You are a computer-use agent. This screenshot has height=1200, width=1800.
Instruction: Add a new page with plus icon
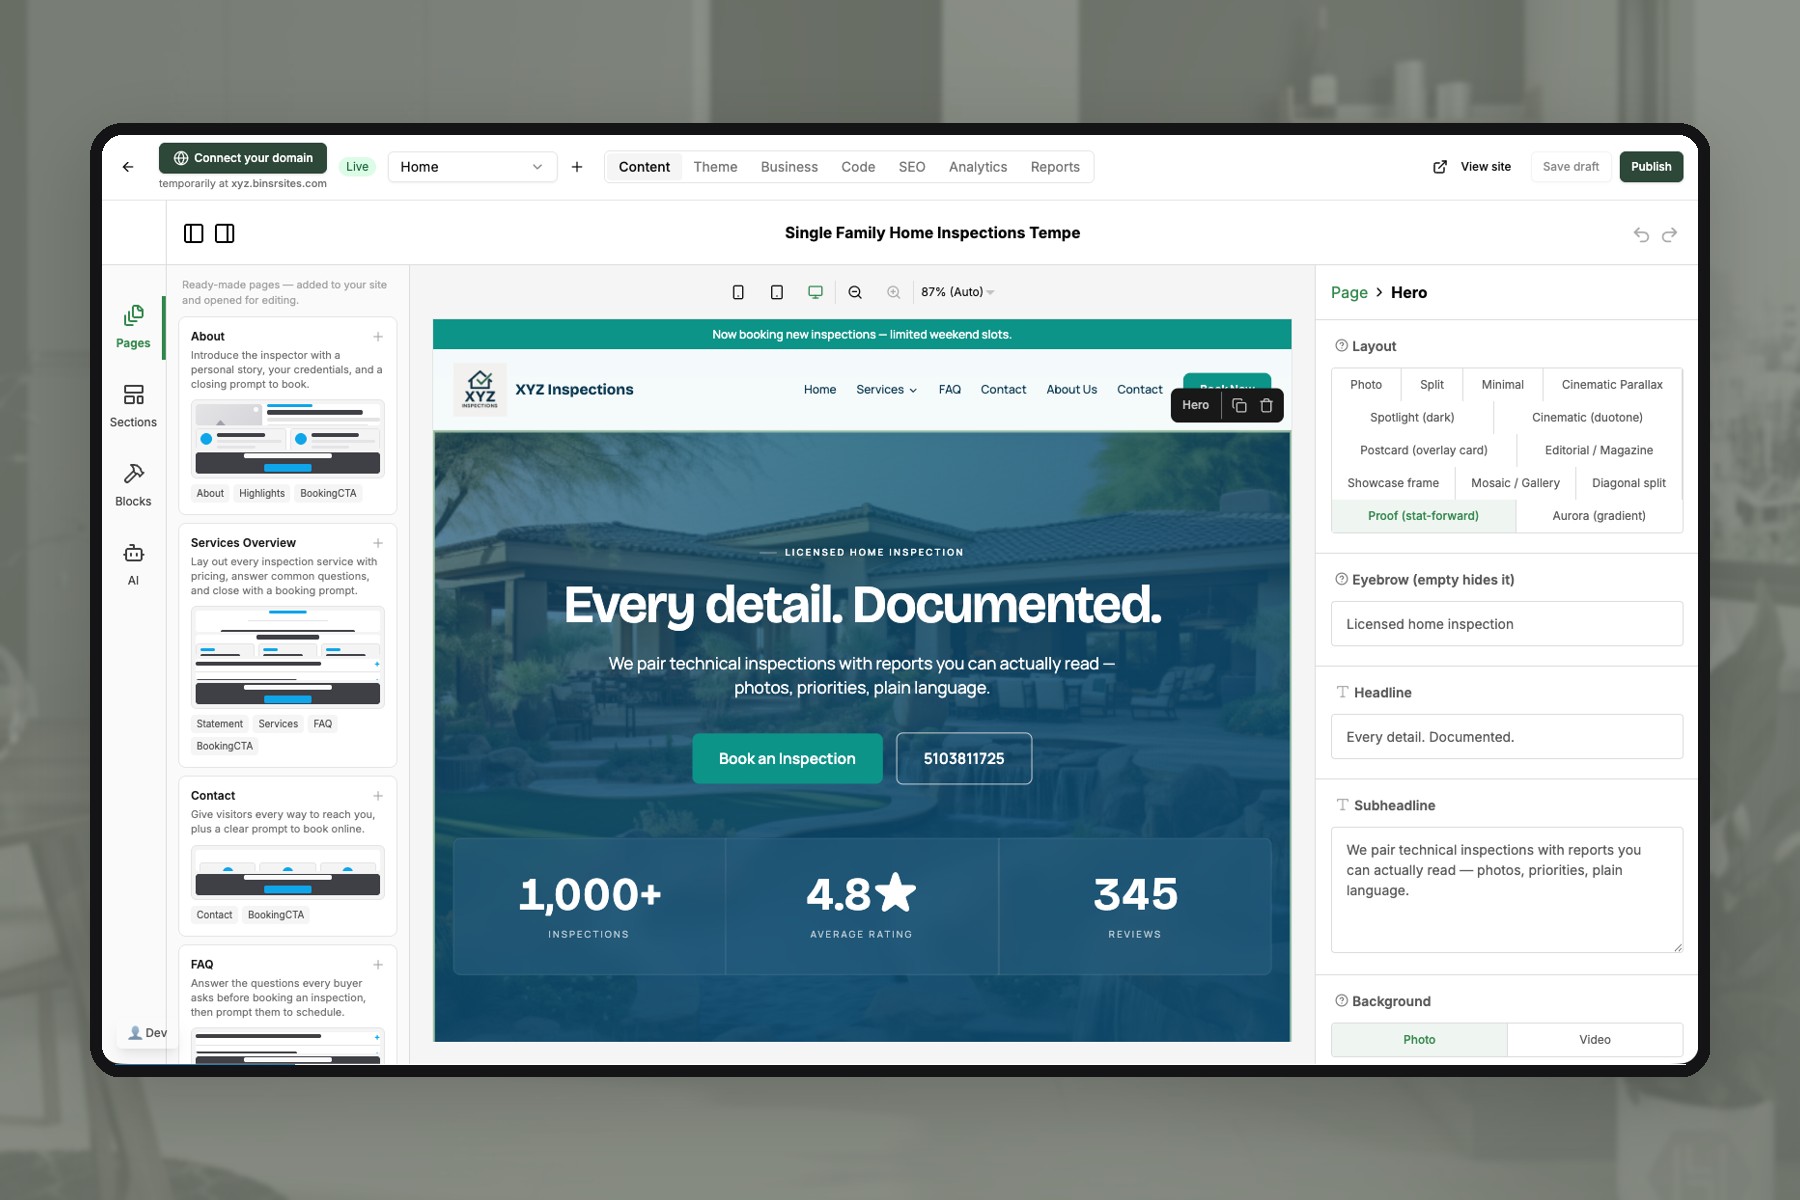pyautogui.click(x=577, y=167)
